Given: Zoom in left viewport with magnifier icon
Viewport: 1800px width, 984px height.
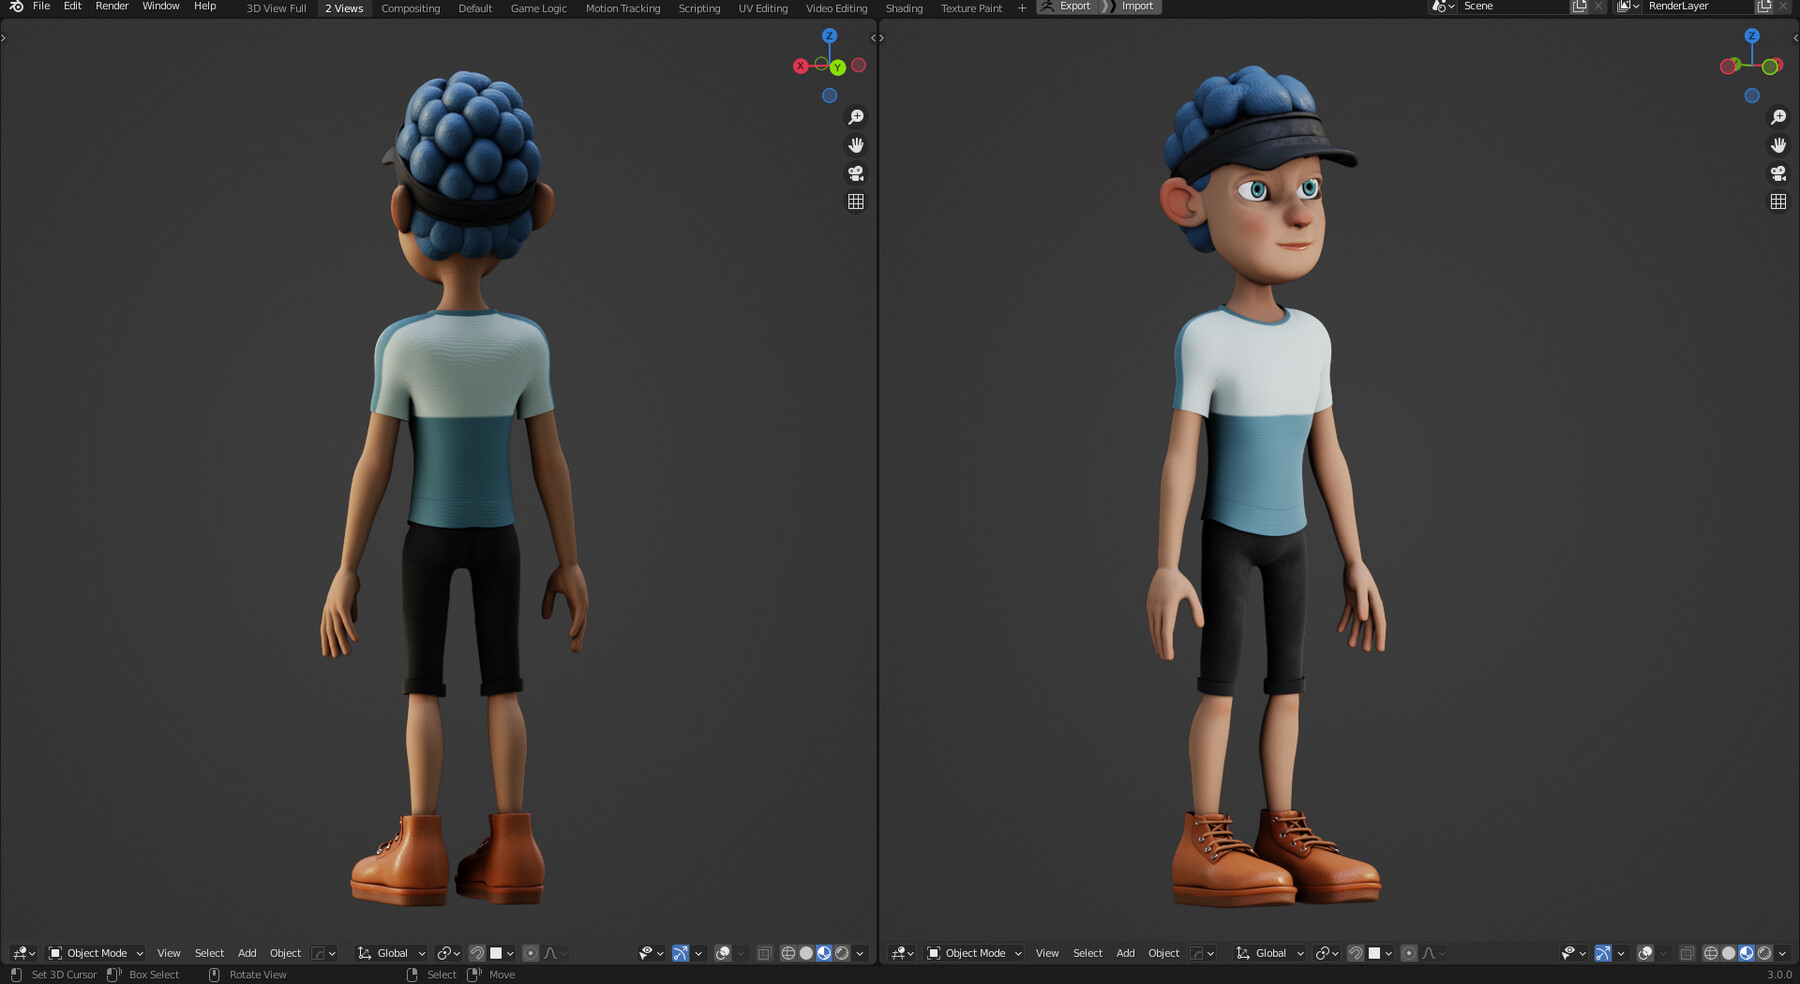Looking at the screenshot, I should point(856,117).
